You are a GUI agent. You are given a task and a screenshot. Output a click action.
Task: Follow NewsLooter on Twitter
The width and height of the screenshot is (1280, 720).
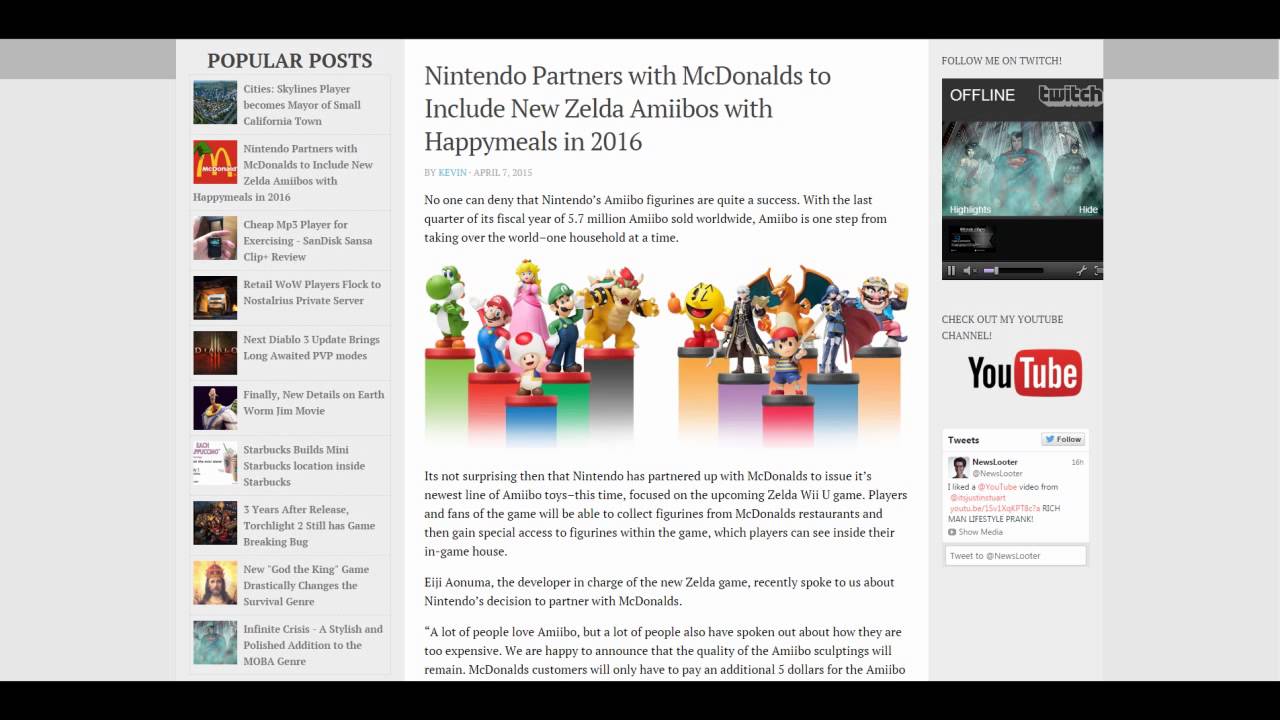[1063, 439]
